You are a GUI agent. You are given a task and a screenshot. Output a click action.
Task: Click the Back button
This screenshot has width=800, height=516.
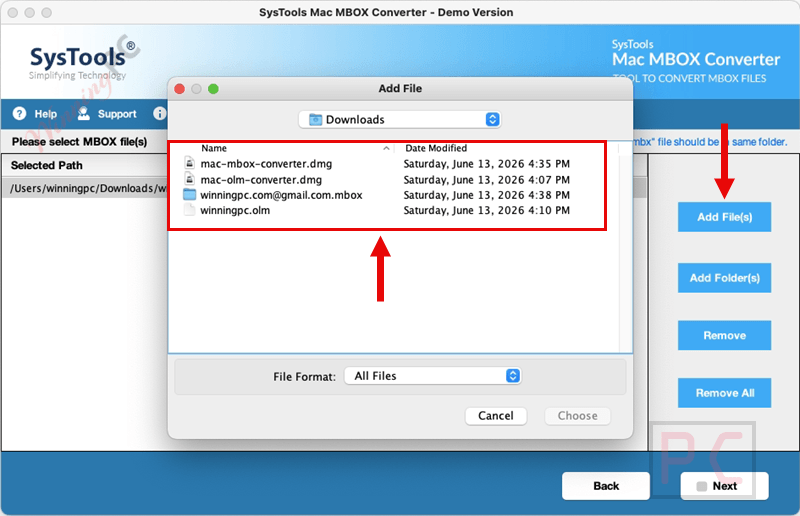click(606, 486)
